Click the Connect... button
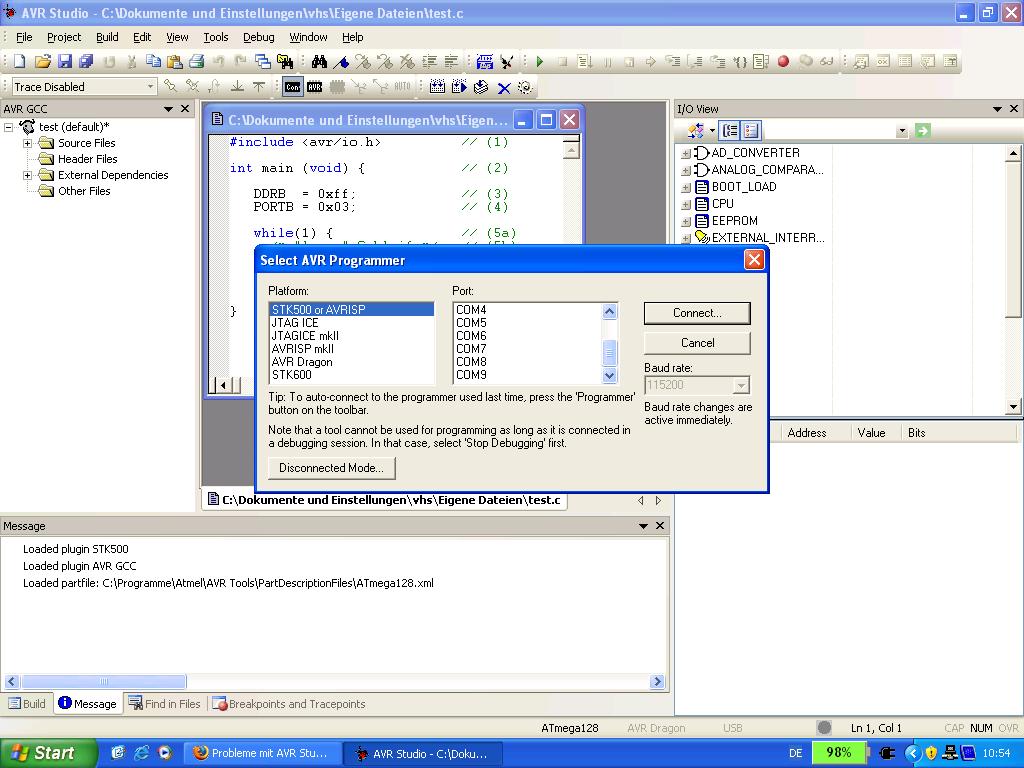Screen dimensions: 1024x768 (x=697, y=313)
